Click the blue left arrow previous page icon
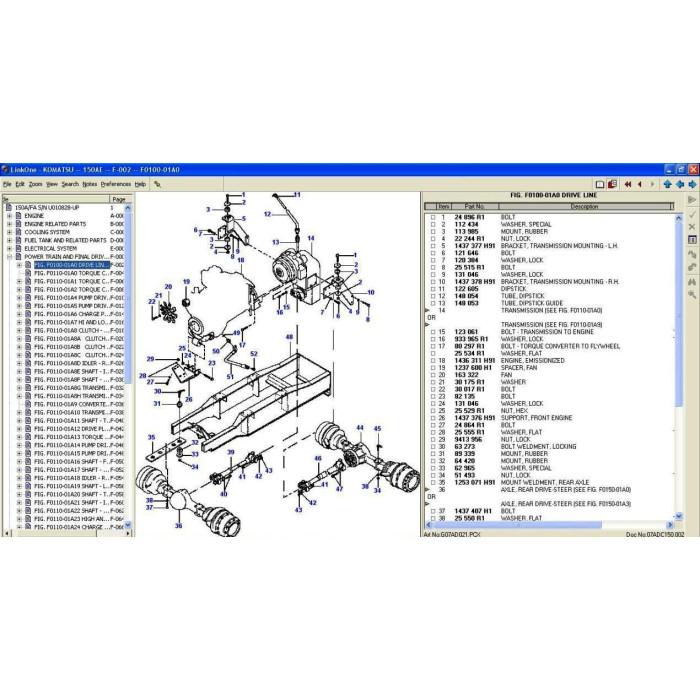The image size is (700, 700). coord(680,184)
